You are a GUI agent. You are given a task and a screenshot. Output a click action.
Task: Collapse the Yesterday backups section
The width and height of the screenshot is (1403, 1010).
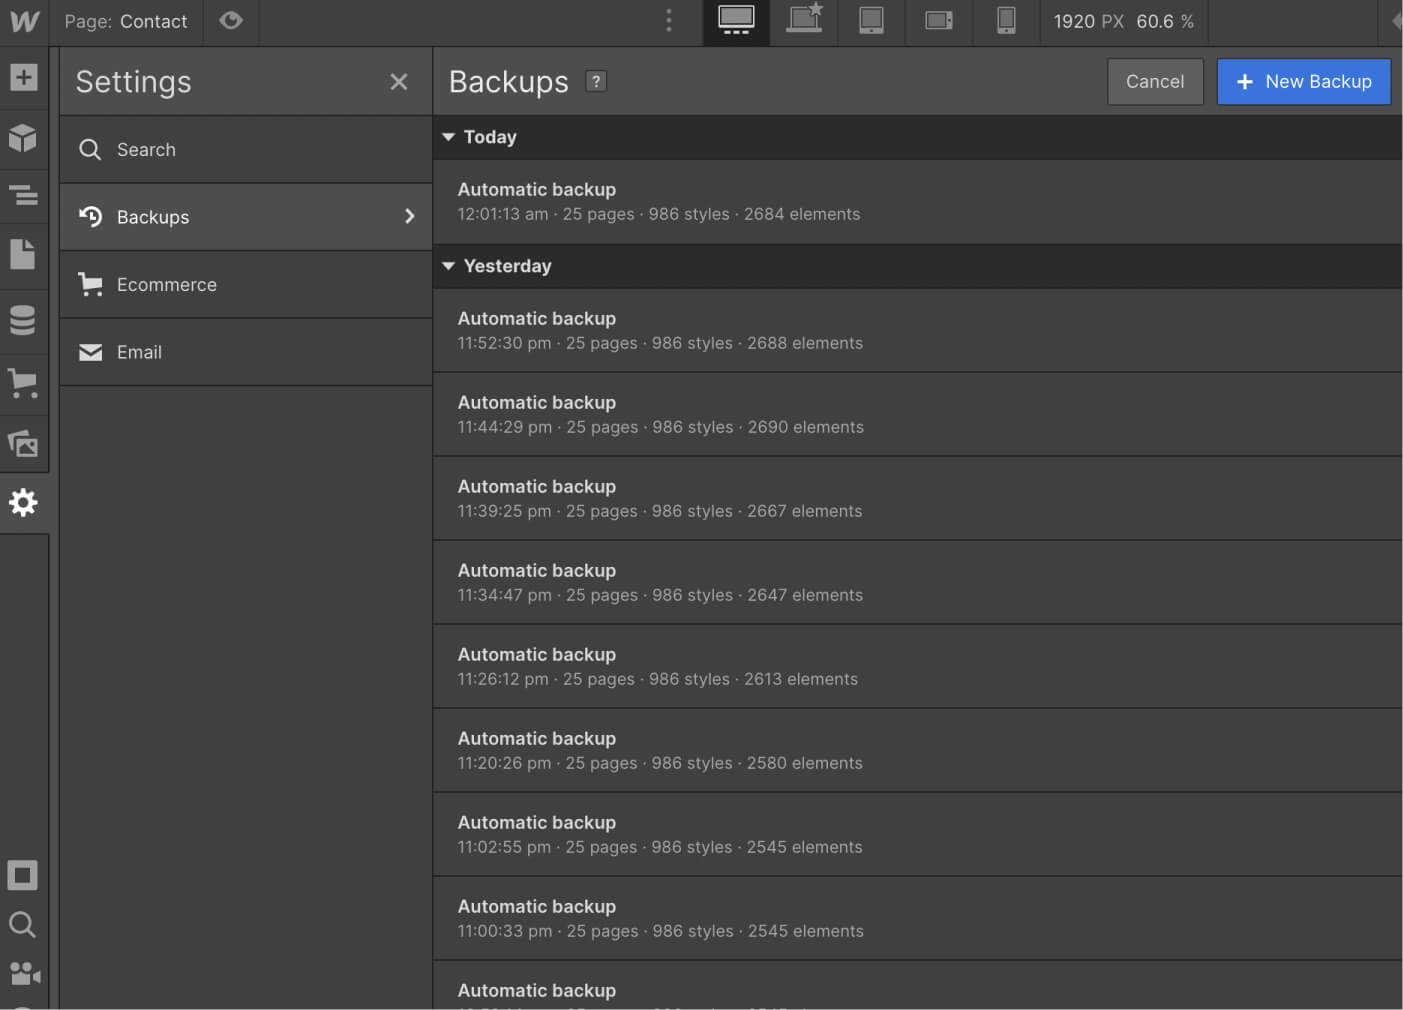click(x=448, y=266)
